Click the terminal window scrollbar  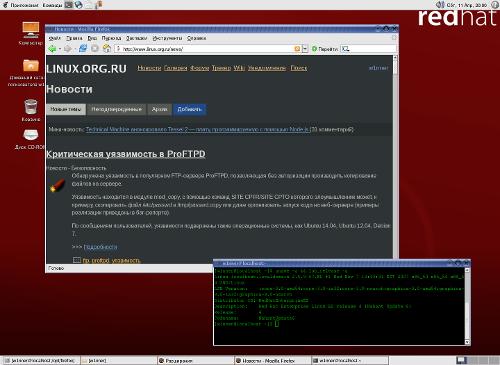[467, 306]
